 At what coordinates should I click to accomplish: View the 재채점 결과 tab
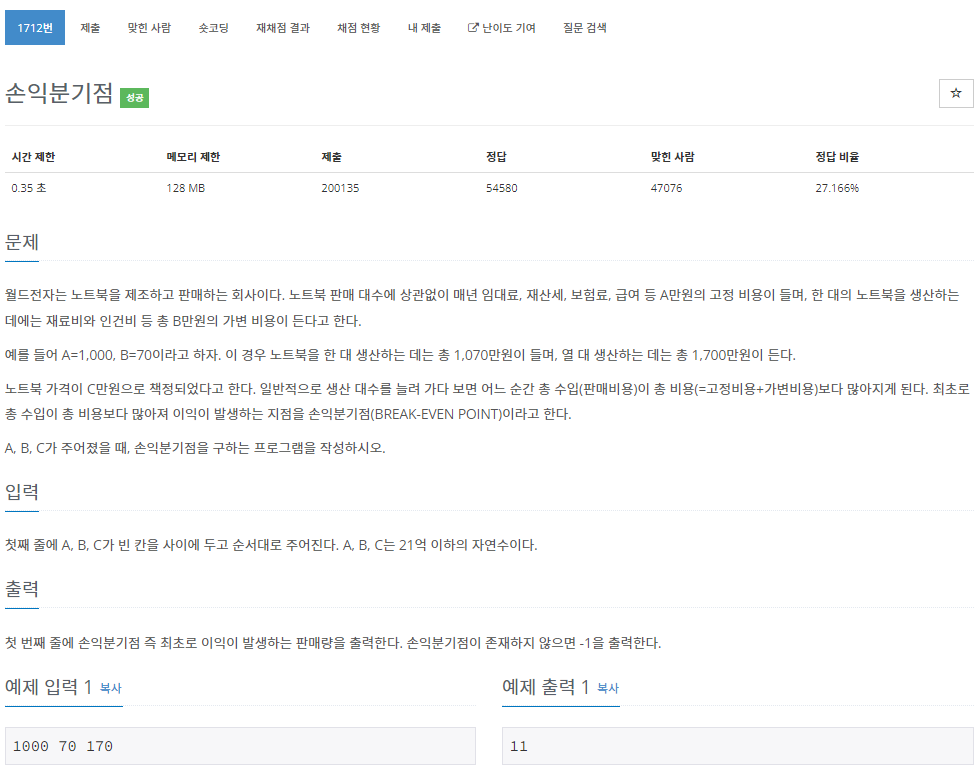[x=283, y=27]
